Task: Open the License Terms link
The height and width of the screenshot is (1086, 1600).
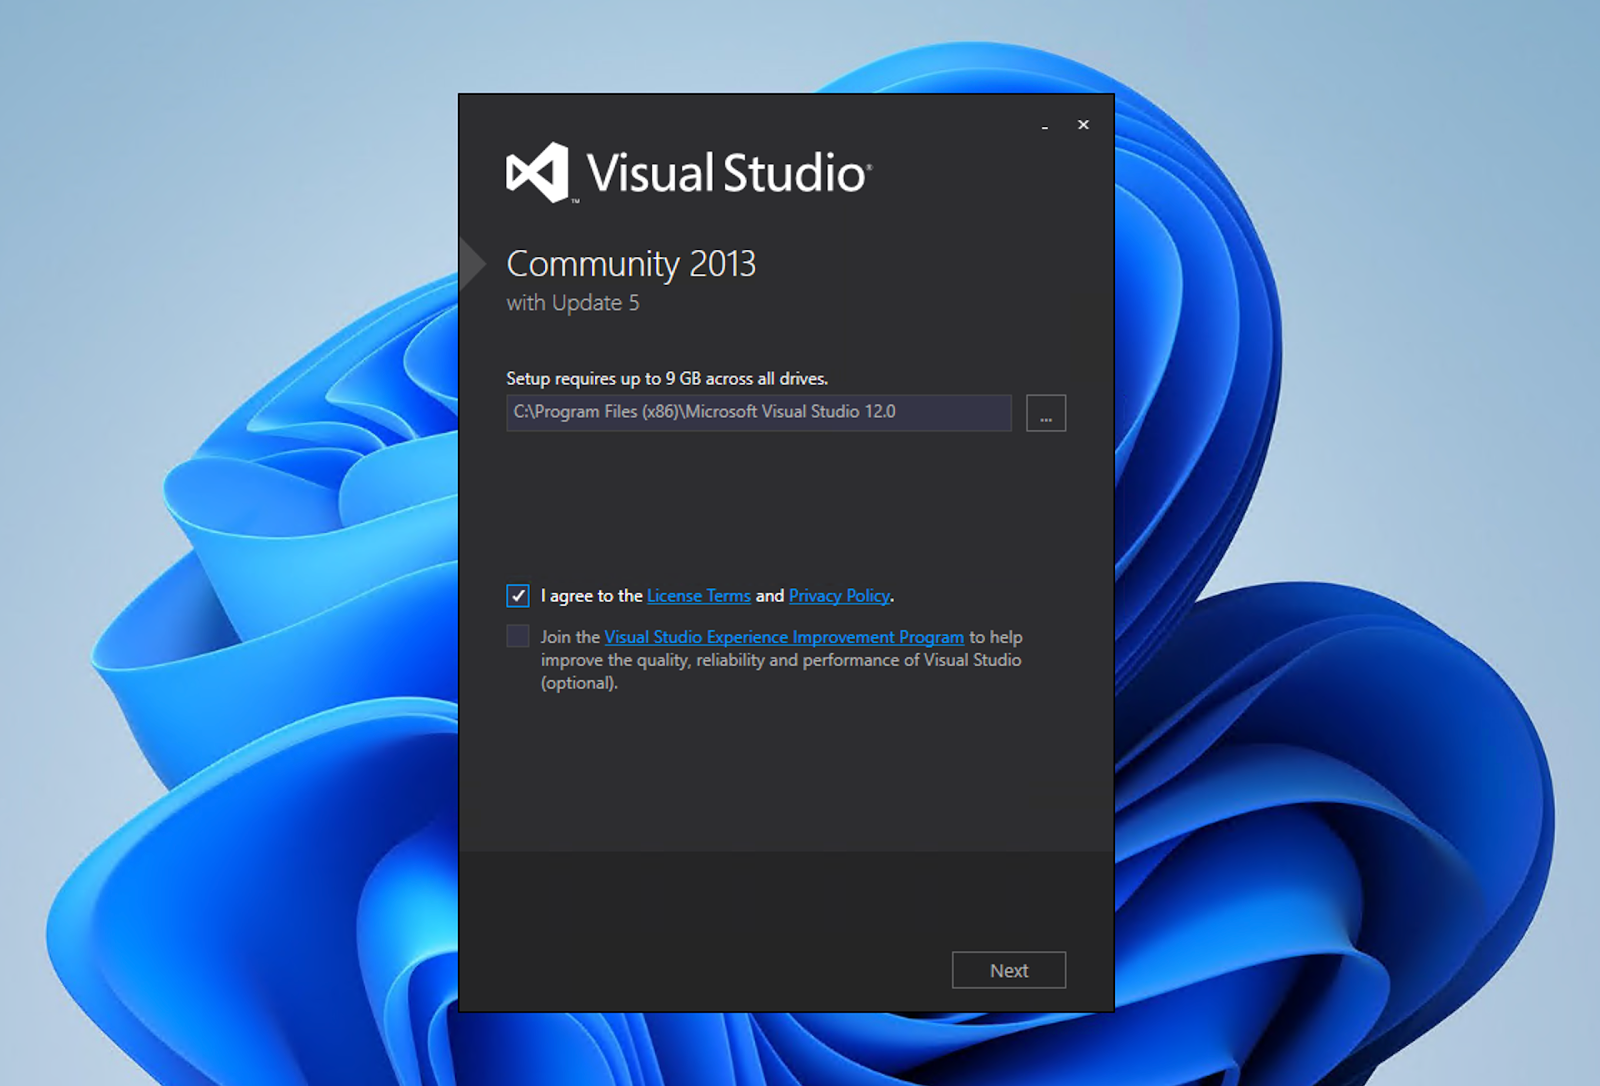Action: [x=698, y=596]
